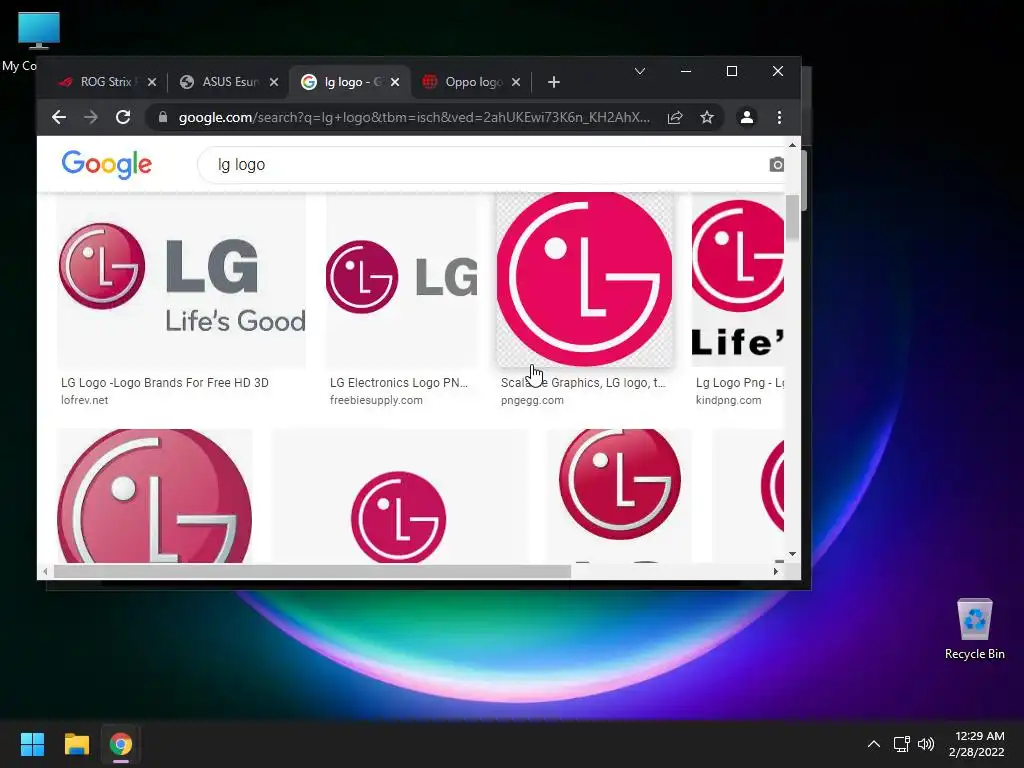This screenshot has width=1024, height=768.
Task: Share this page via share icon
Action: [675, 118]
